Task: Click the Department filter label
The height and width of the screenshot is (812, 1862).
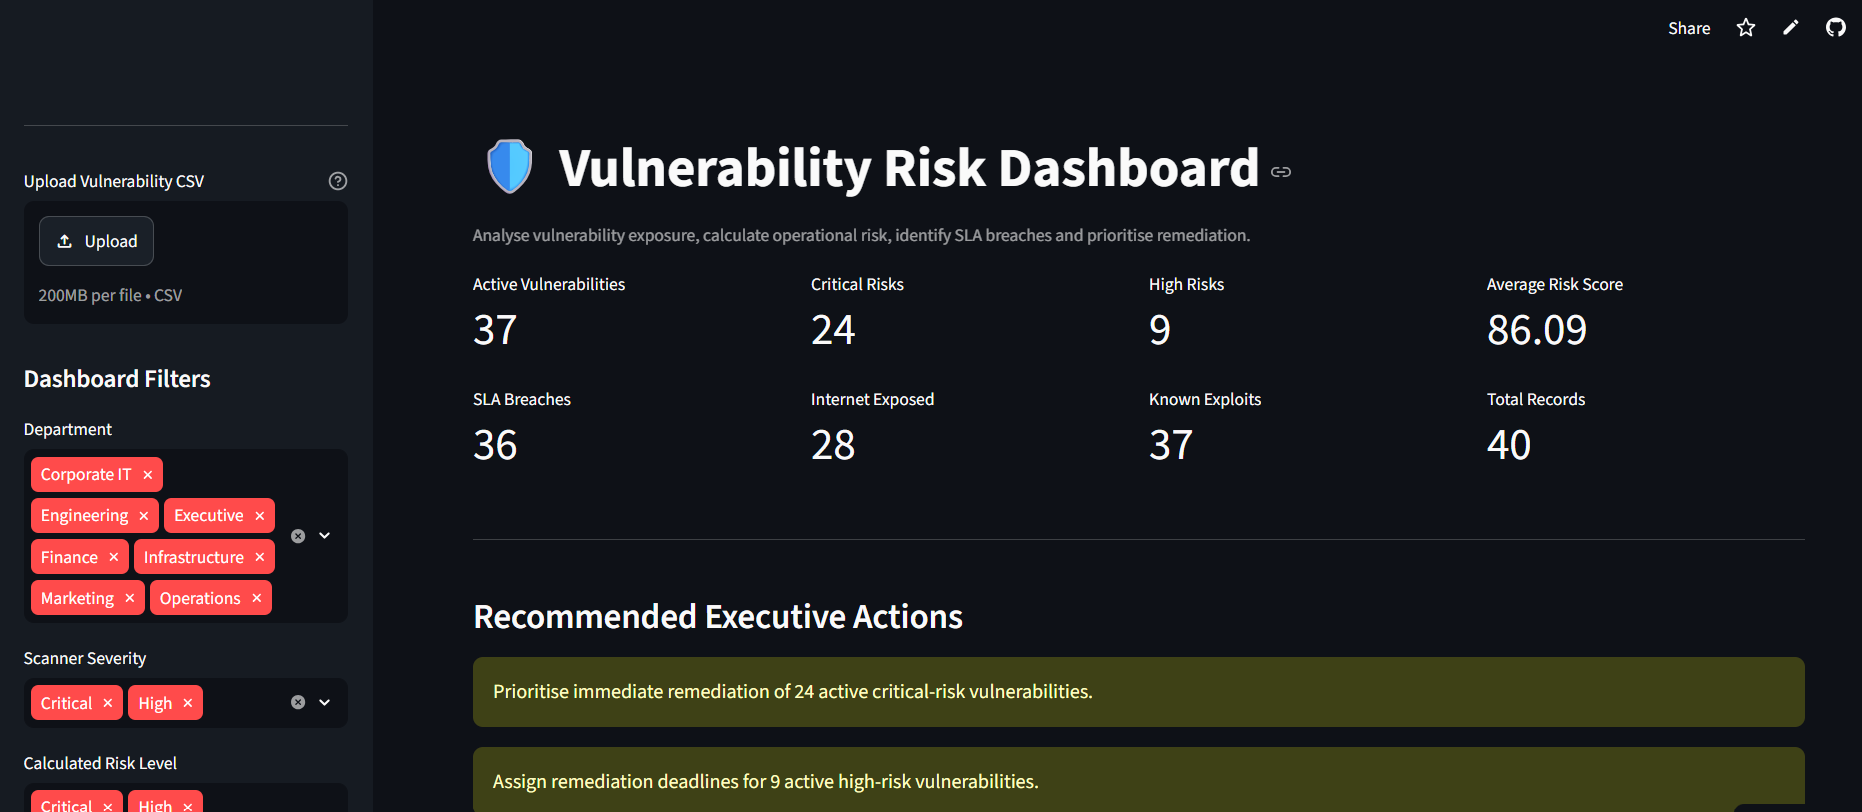Action: pyautogui.click(x=68, y=429)
